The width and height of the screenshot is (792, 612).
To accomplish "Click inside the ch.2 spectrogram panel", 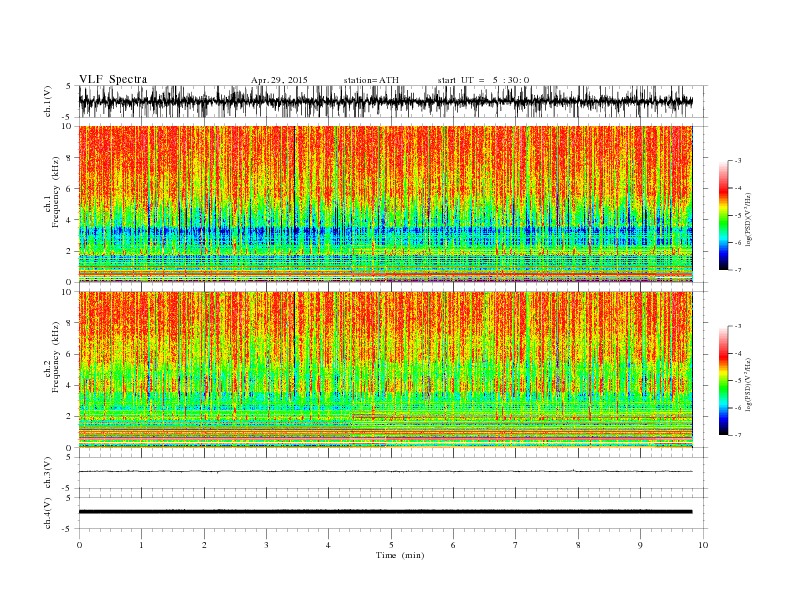I will coord(385,370).
